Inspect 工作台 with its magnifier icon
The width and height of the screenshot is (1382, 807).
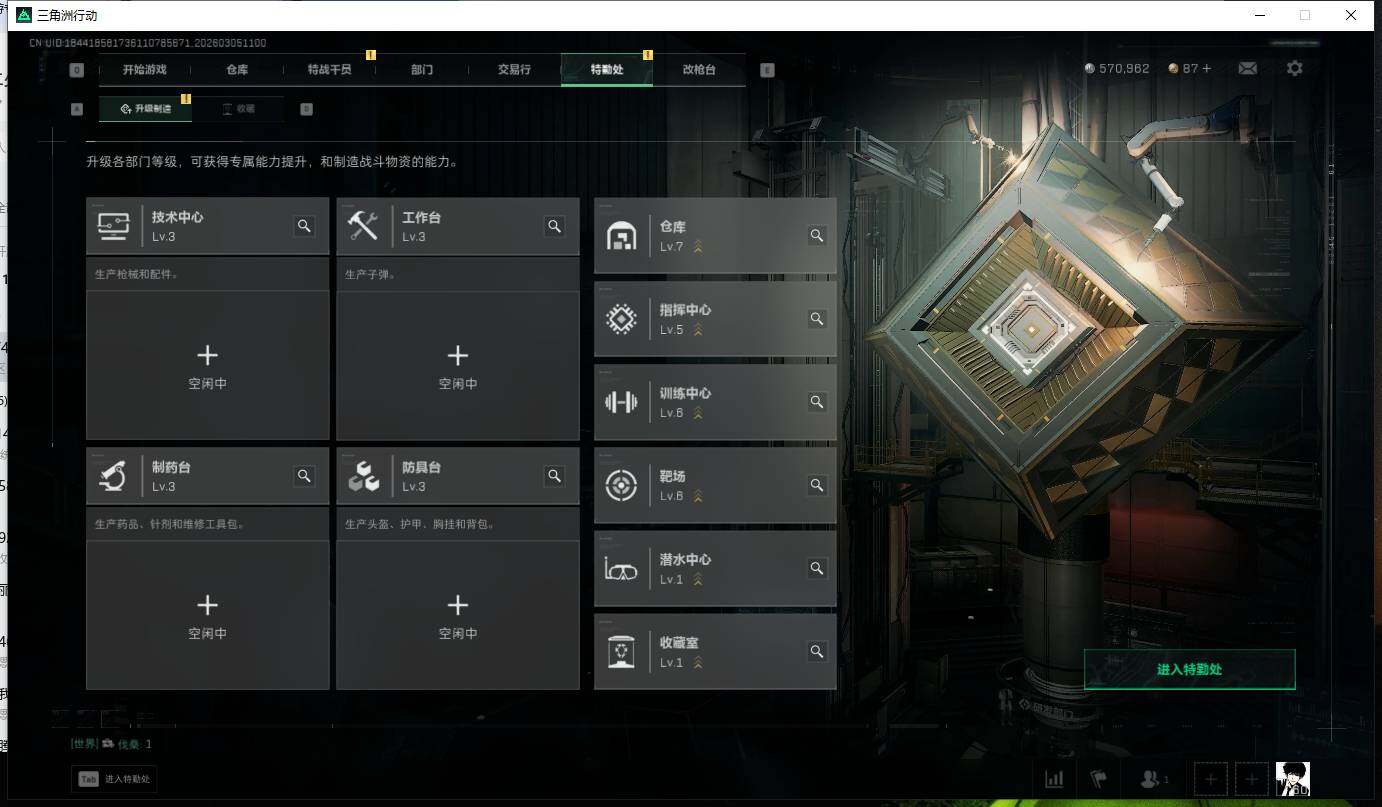[x=554, y=226]
